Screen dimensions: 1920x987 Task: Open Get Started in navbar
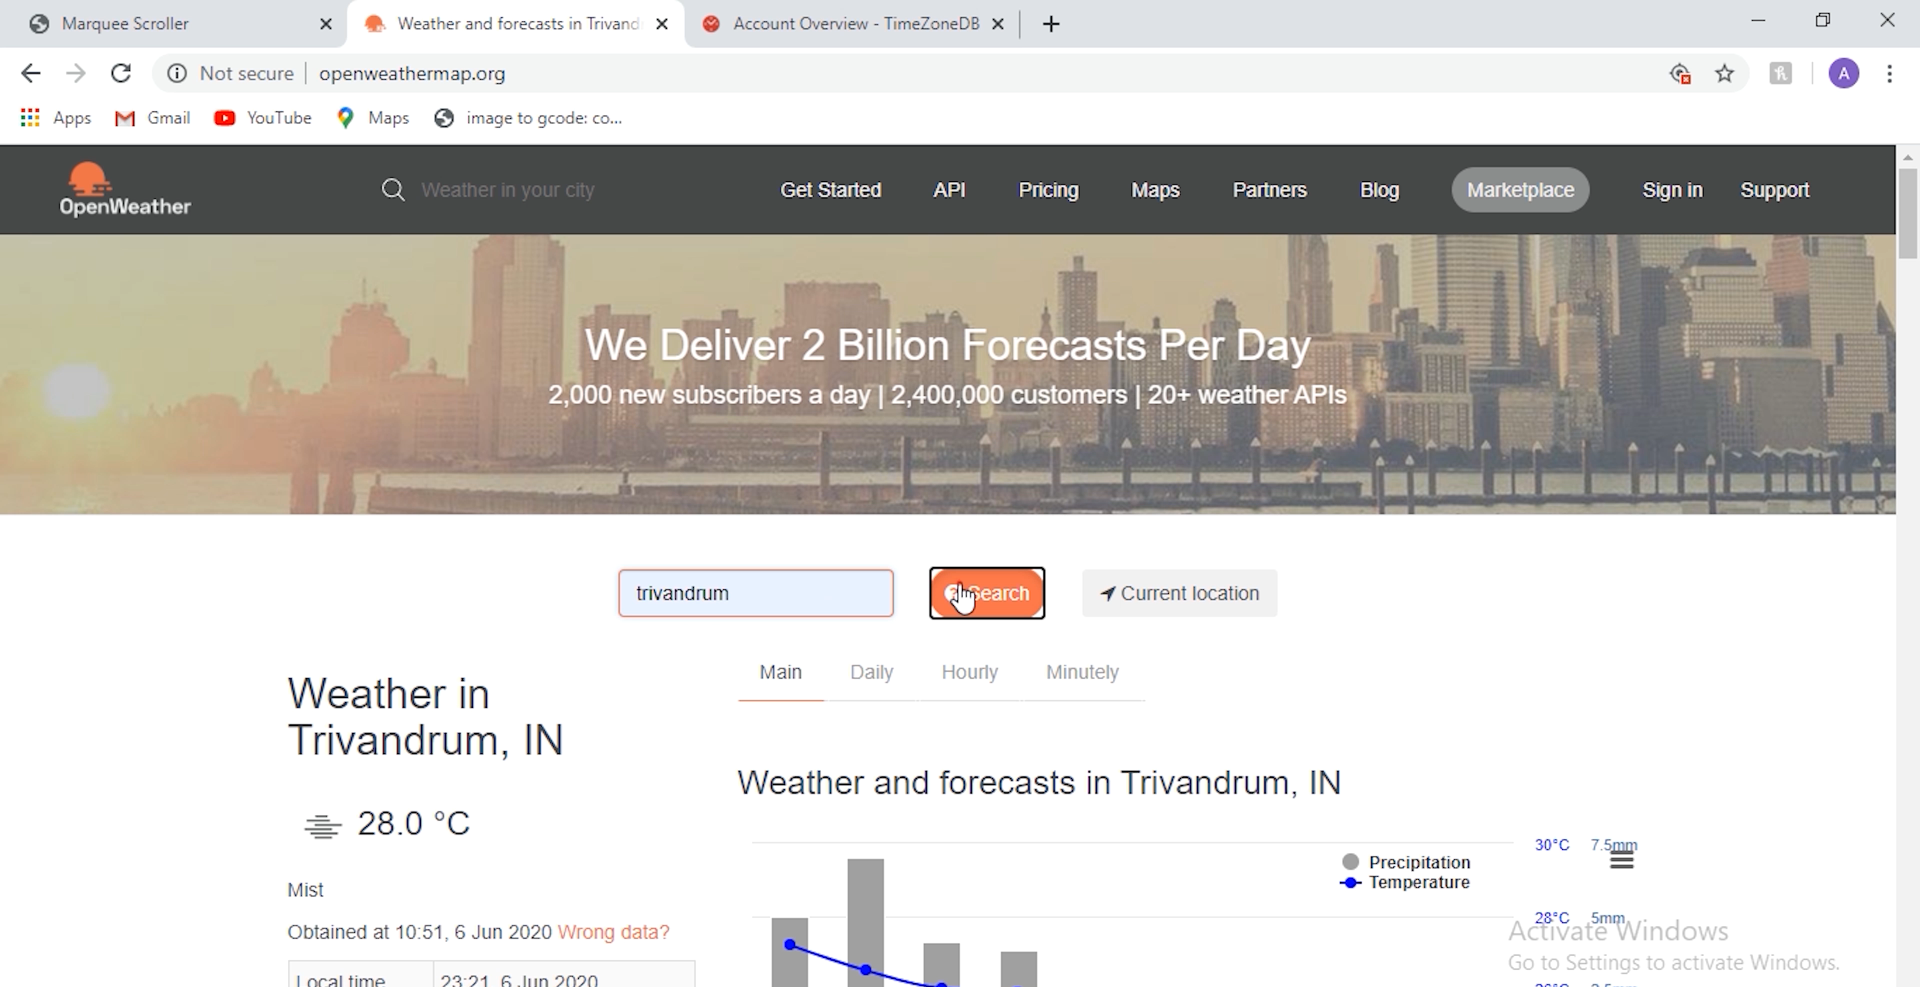831,190
